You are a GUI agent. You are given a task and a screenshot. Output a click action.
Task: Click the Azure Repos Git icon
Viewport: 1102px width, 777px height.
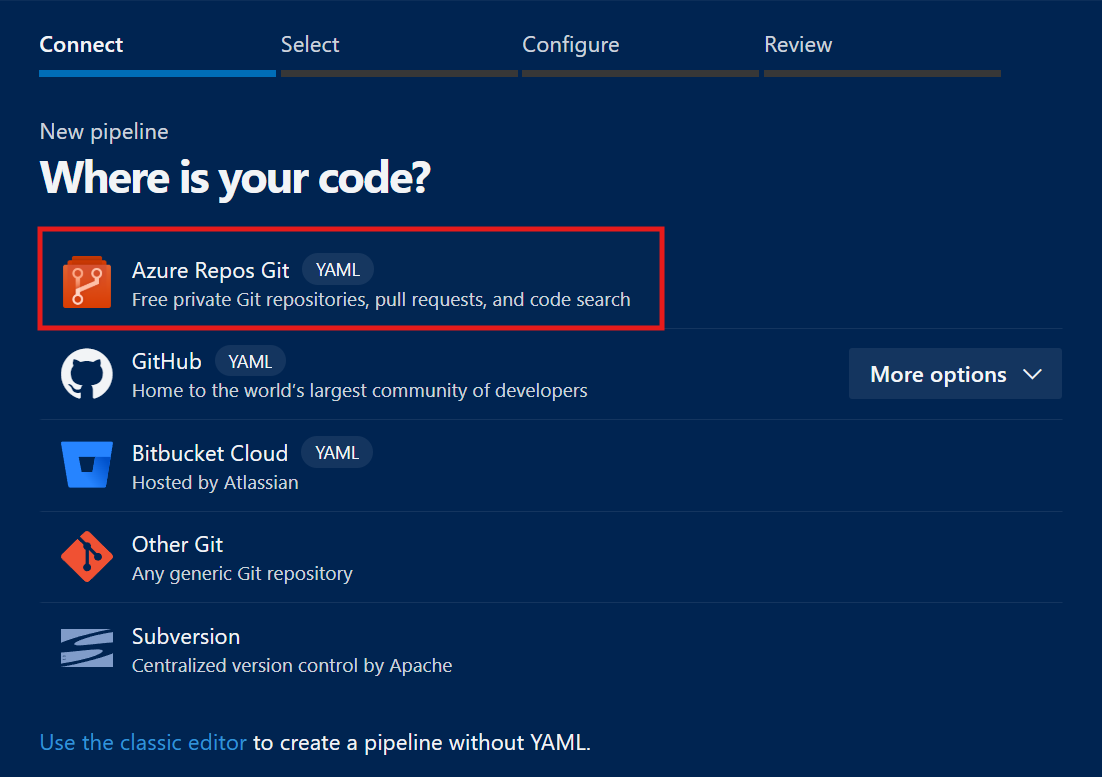86,282
